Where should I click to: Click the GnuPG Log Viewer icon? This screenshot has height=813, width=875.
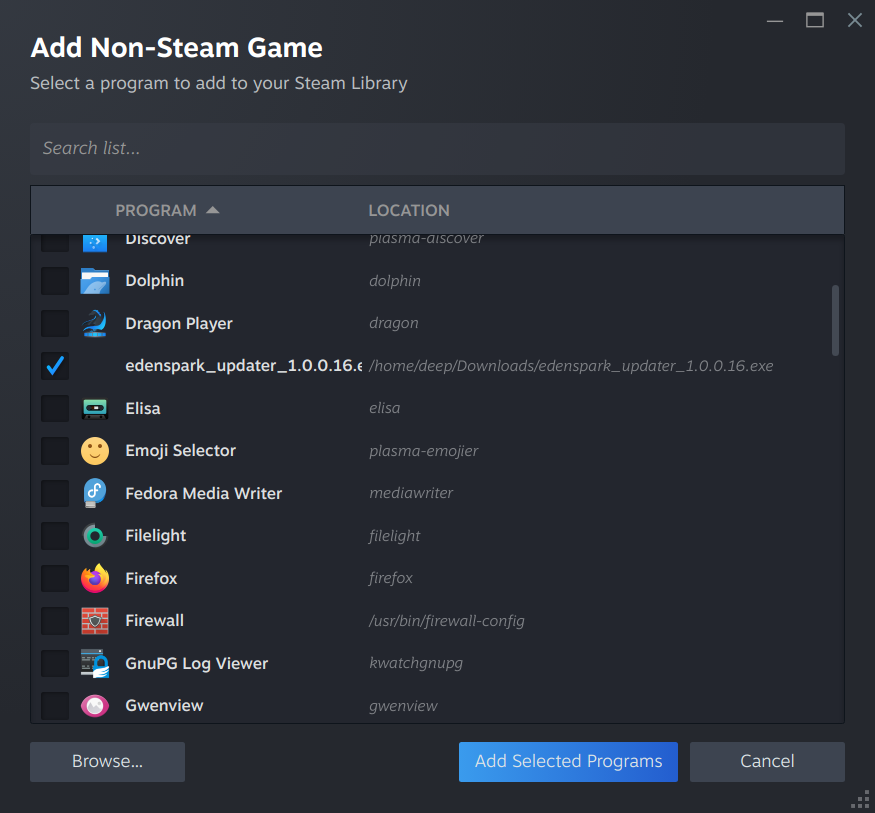95,663
